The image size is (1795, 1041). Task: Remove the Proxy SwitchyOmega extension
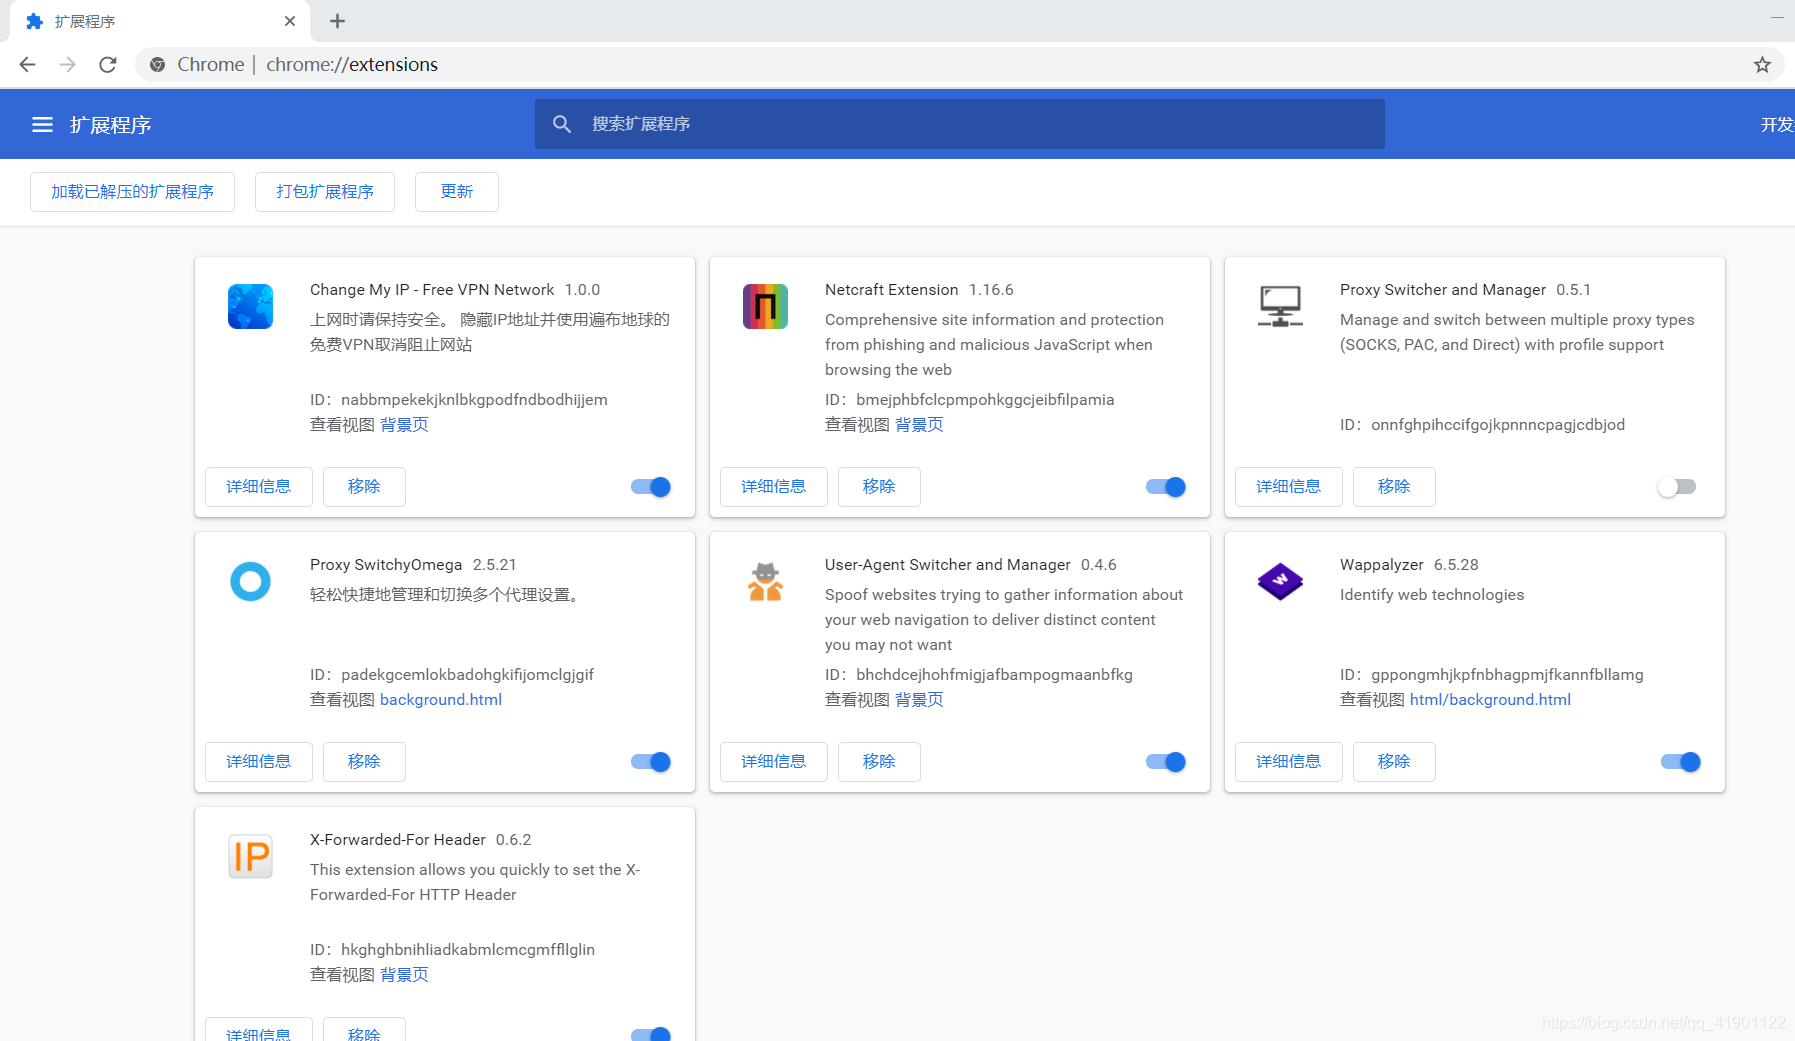[364, 762]
